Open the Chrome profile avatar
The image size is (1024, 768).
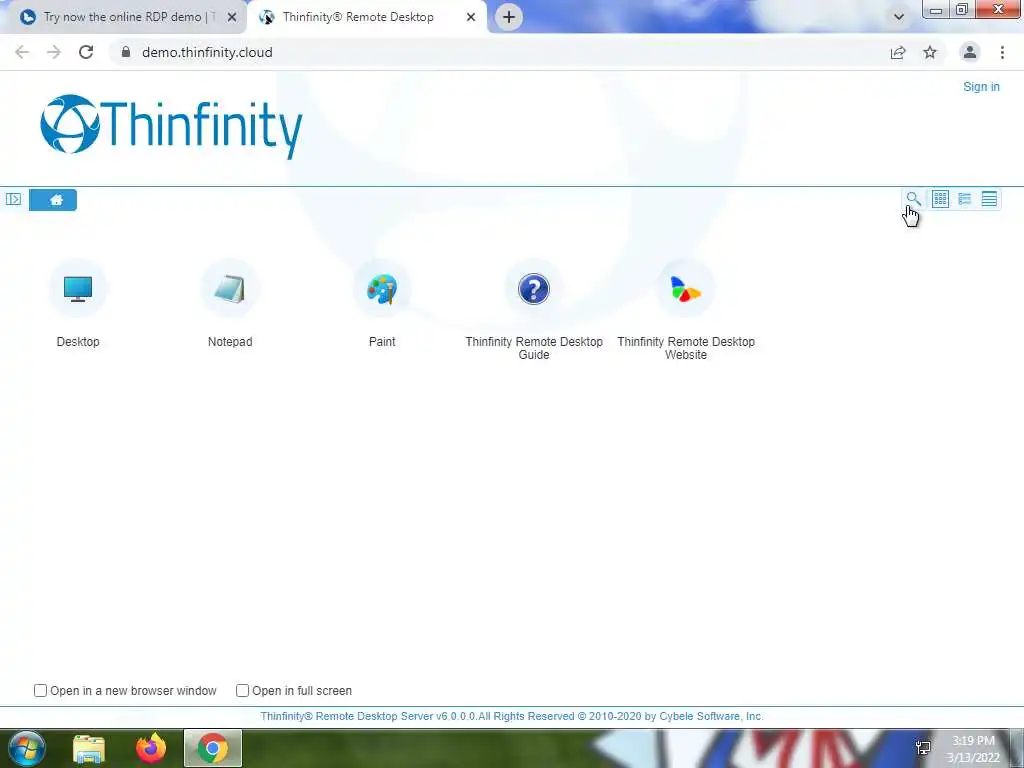tap(970, 52)
